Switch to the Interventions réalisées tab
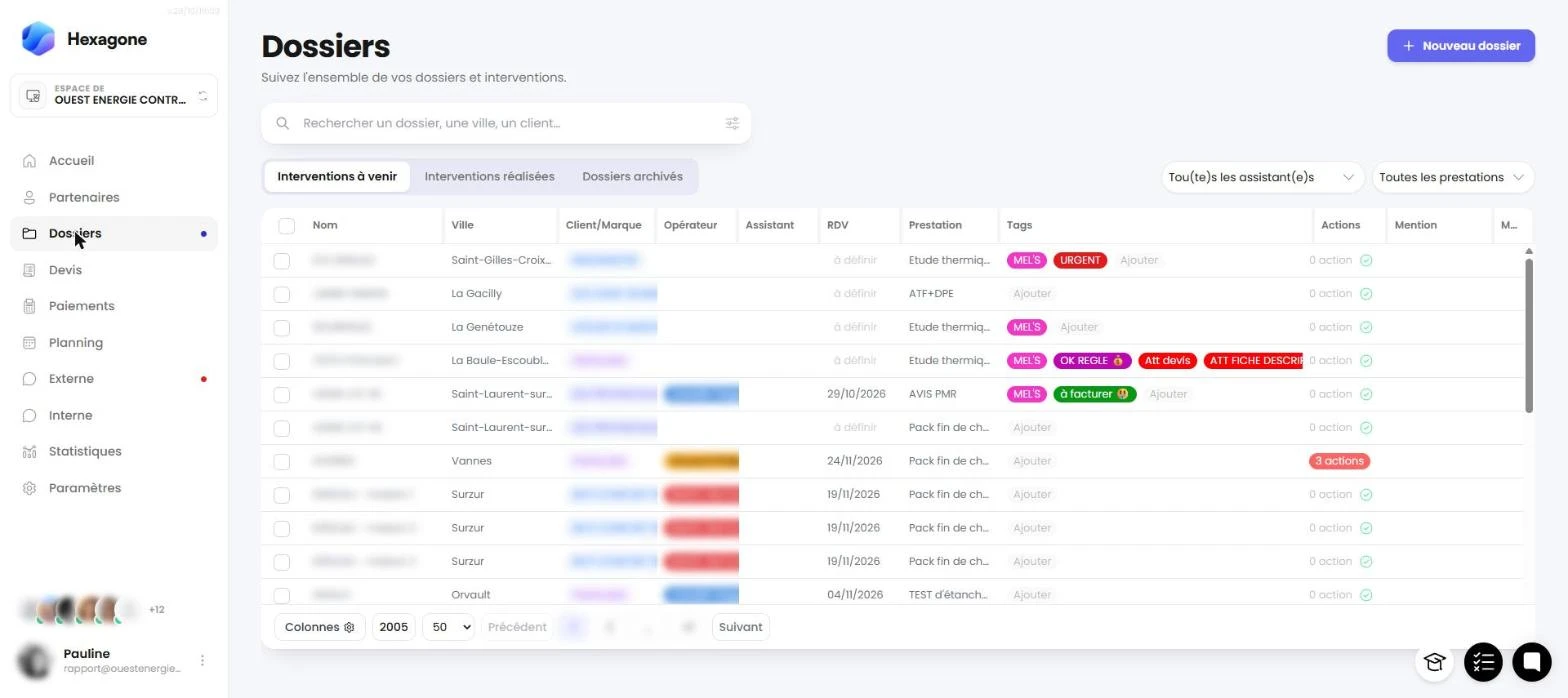 tap(489, 177)
